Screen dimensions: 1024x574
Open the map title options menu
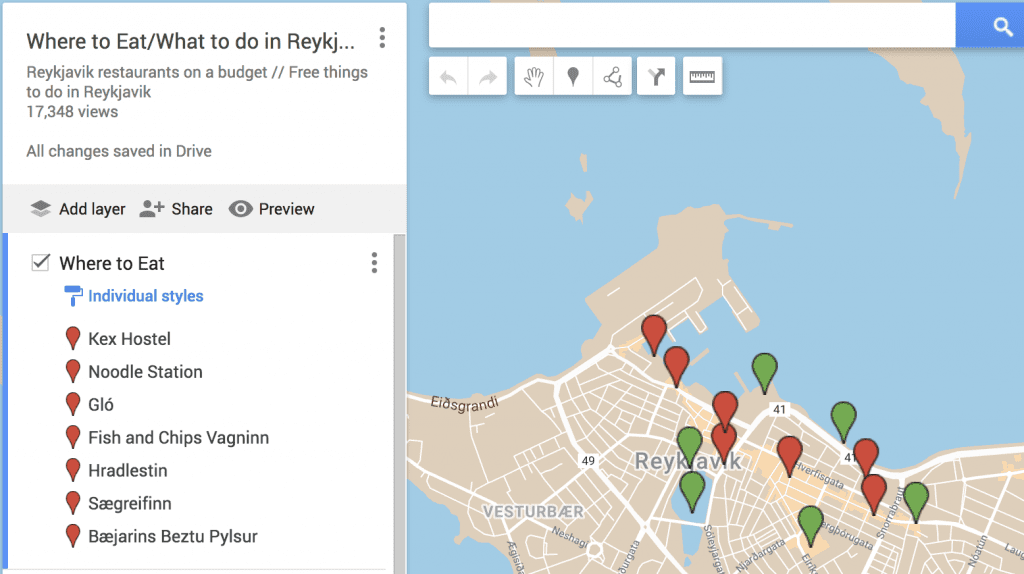382,38
